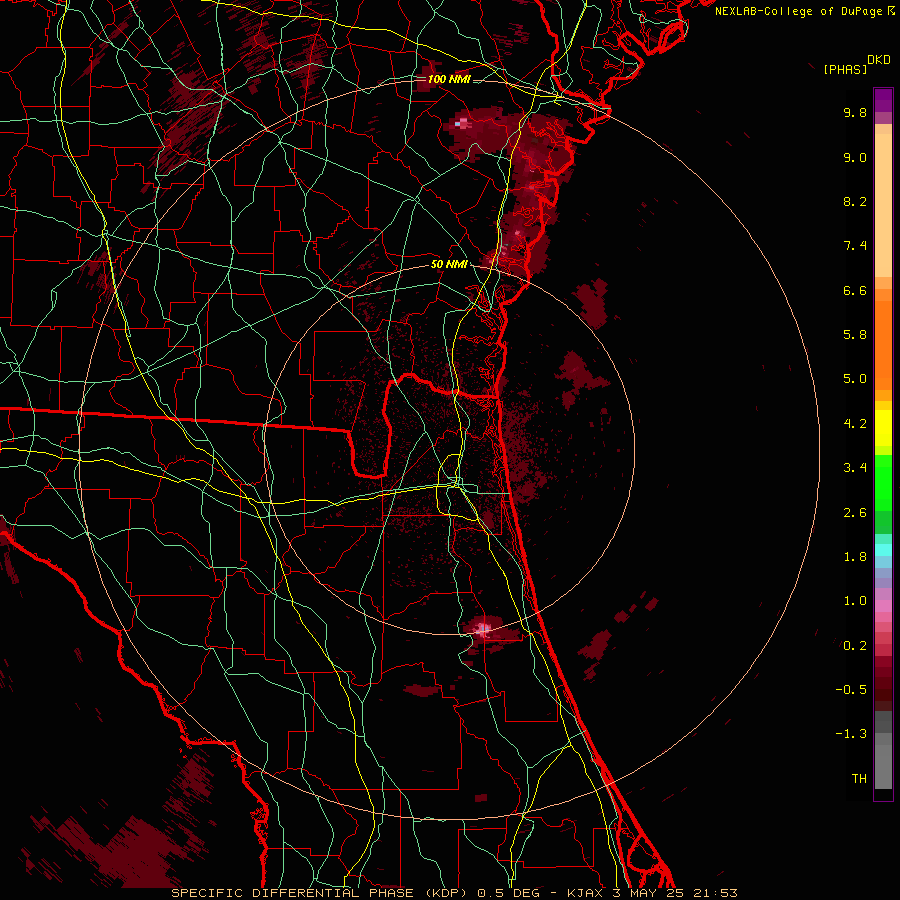Click the DKD [PHAS] units label
Screen dimensions: 900x900
(x=857, y=64)
